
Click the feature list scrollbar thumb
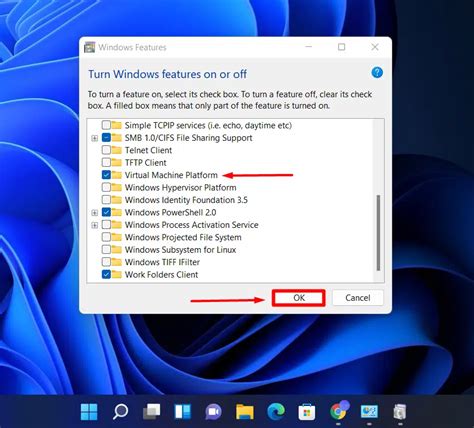pos(378,233)
